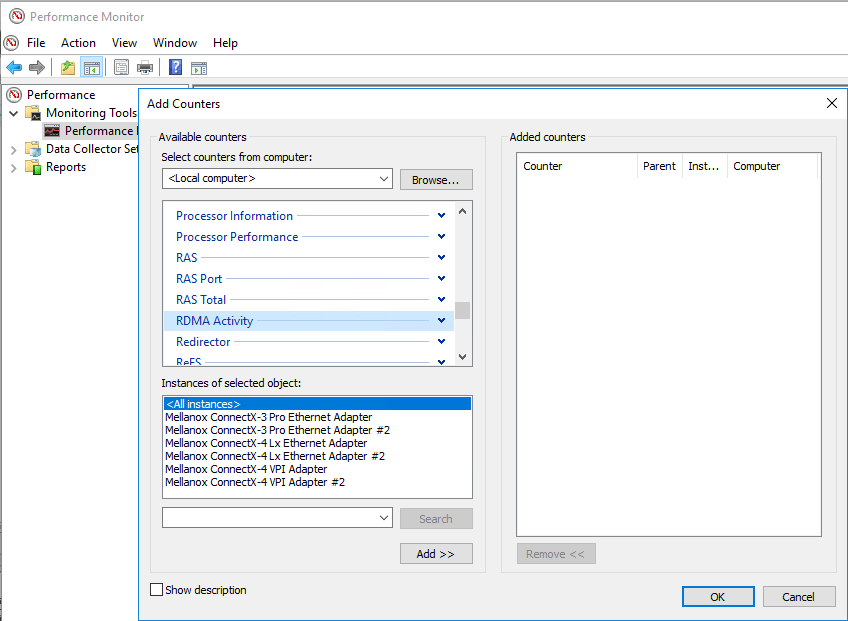Expand the Redirector counter group
Viewport: 848px width, 621px height.
[441, 341]
